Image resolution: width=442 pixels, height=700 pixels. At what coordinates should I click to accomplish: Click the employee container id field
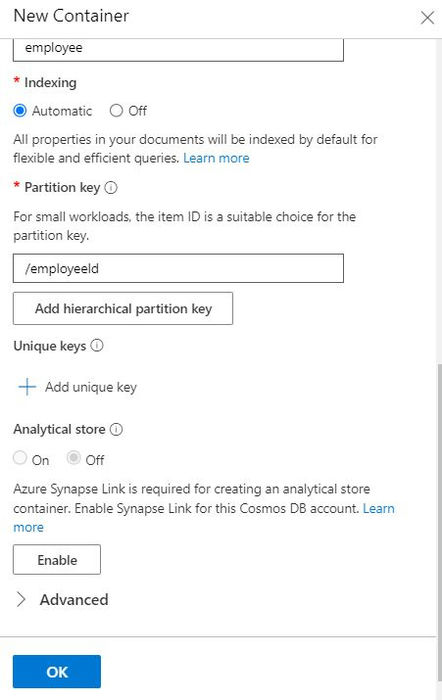point(178,49)
